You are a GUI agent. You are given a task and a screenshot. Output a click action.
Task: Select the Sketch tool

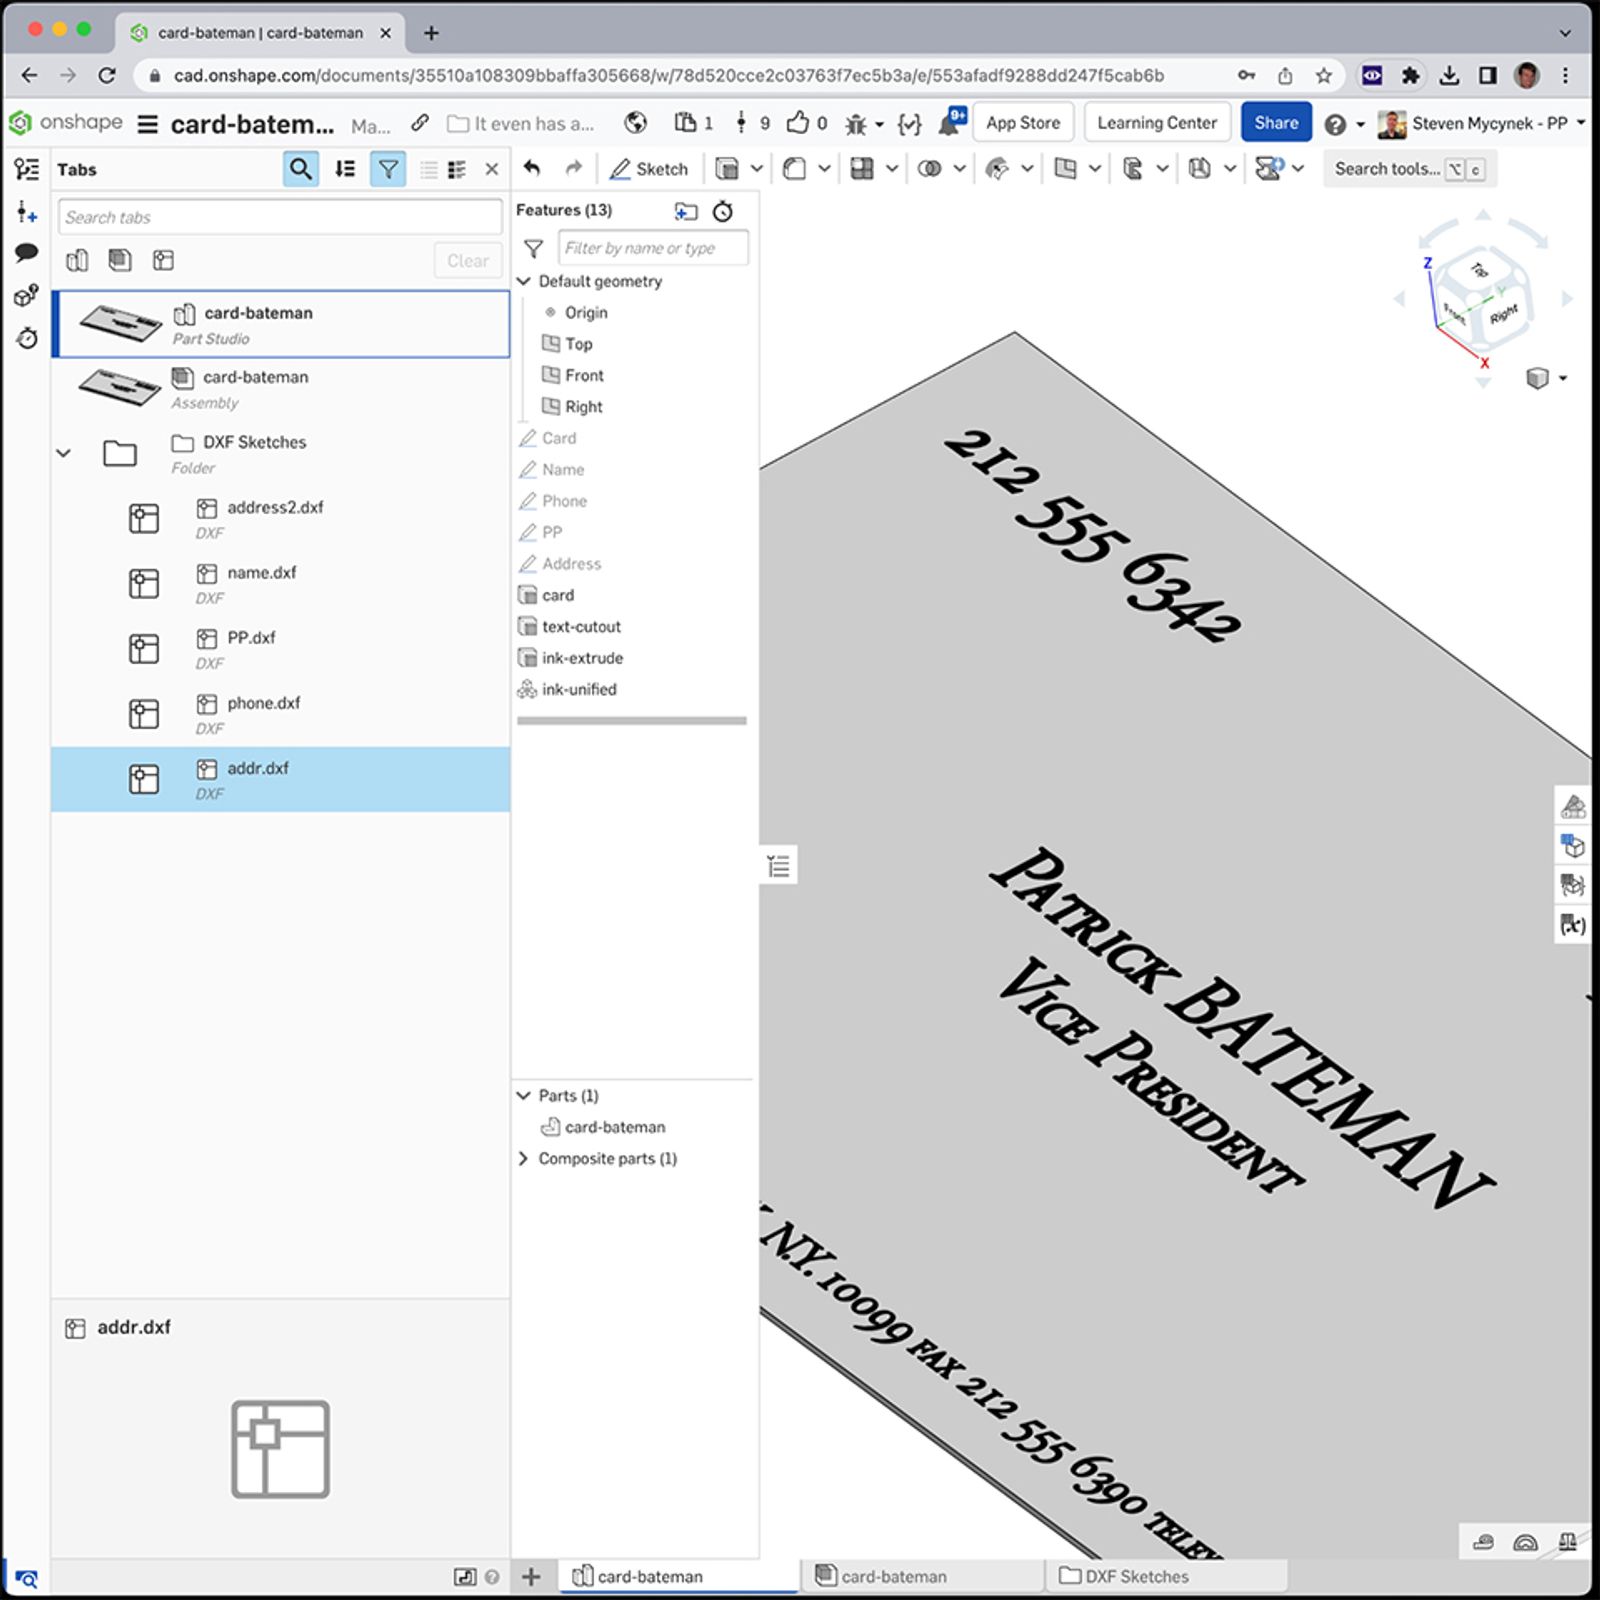[648, 168]
